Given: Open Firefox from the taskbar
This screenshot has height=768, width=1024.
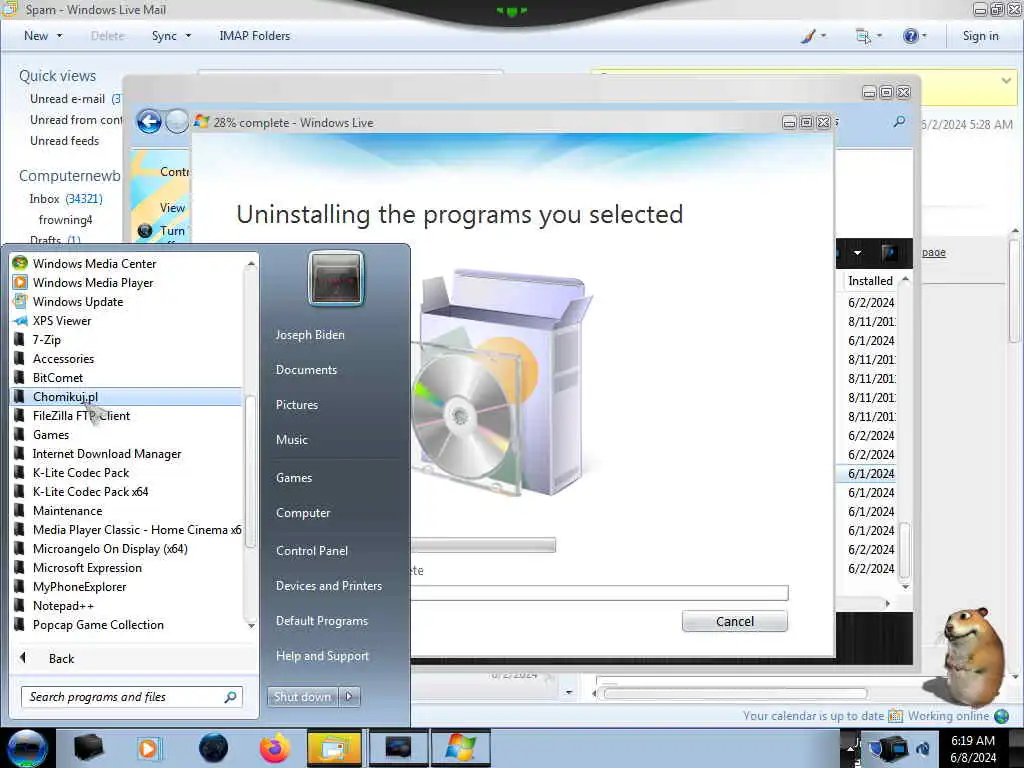Looking at the screenshot, I should (x=274, y=748).
